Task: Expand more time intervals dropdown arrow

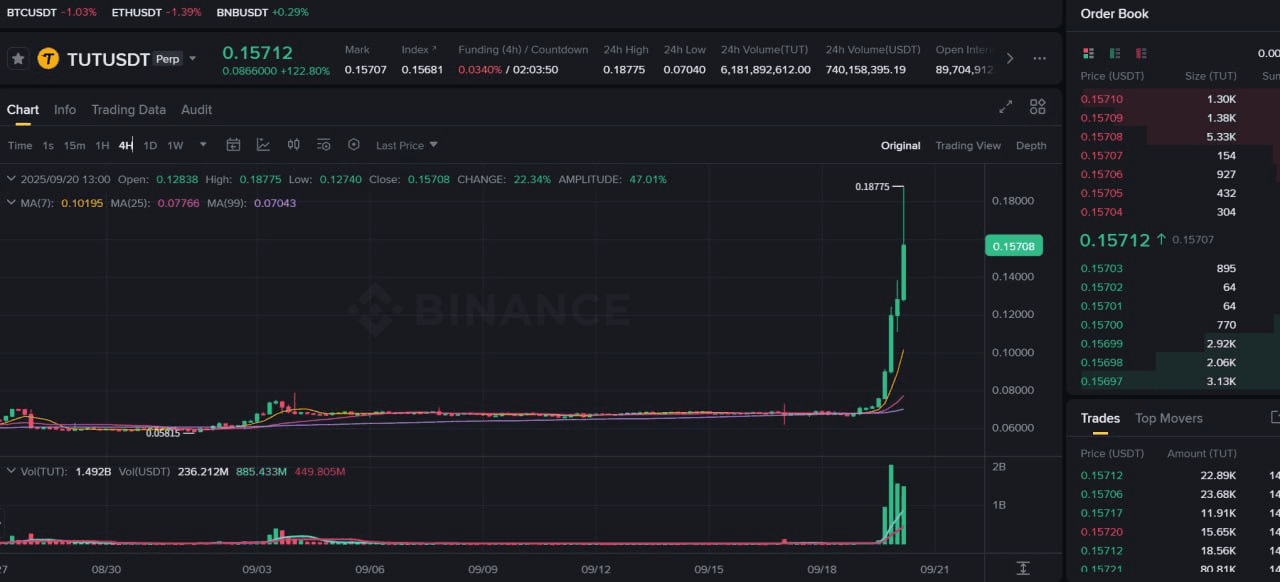Action: click(203, 145)
